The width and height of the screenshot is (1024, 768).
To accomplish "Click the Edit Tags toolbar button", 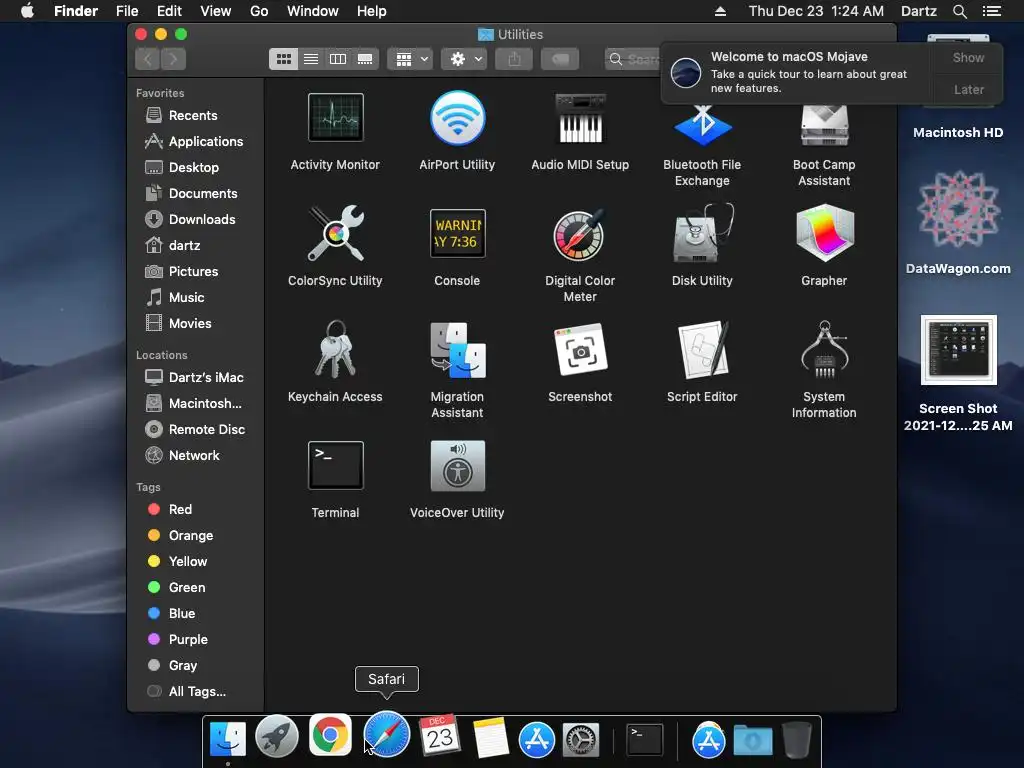I will (x=560, y=59).
